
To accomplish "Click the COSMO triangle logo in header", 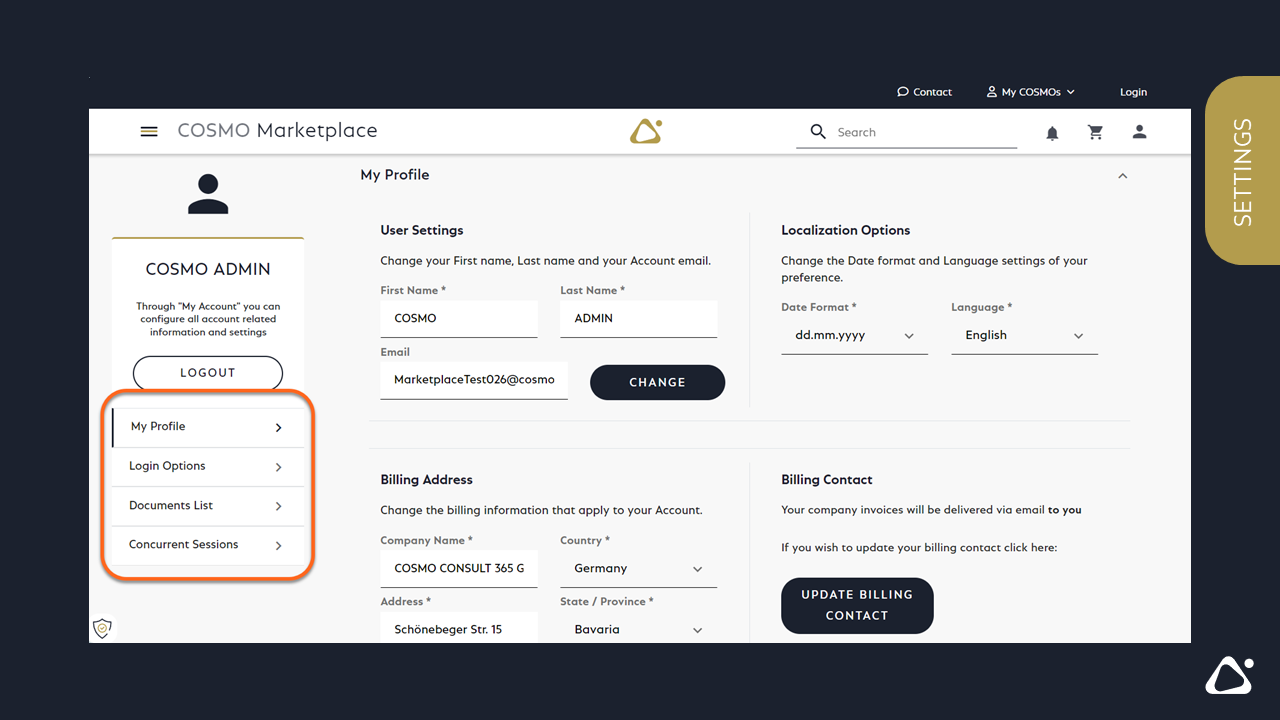I will [x=645, y=130].
